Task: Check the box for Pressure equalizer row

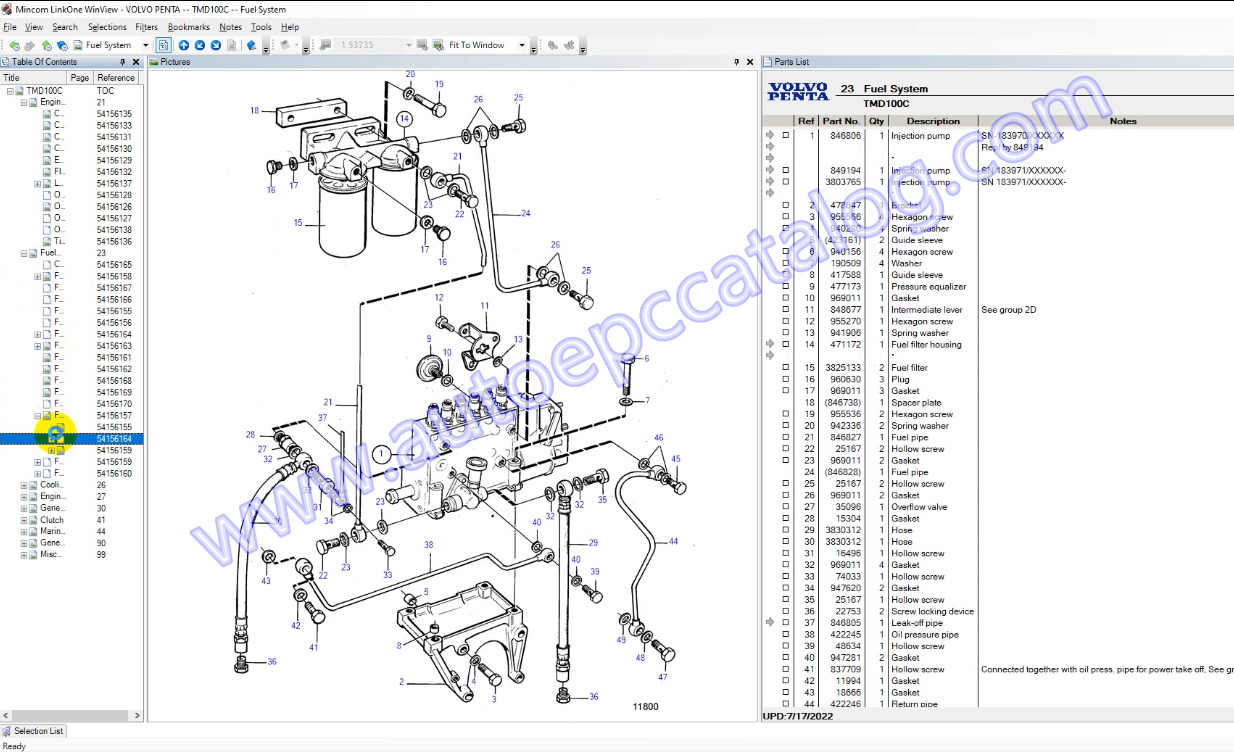Action: pyautogui.click(x=785, y=287)
